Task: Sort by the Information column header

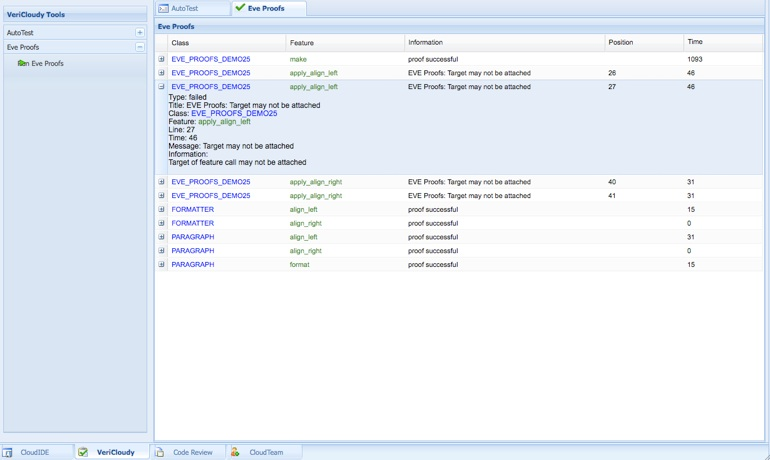Action: point(504,43)
